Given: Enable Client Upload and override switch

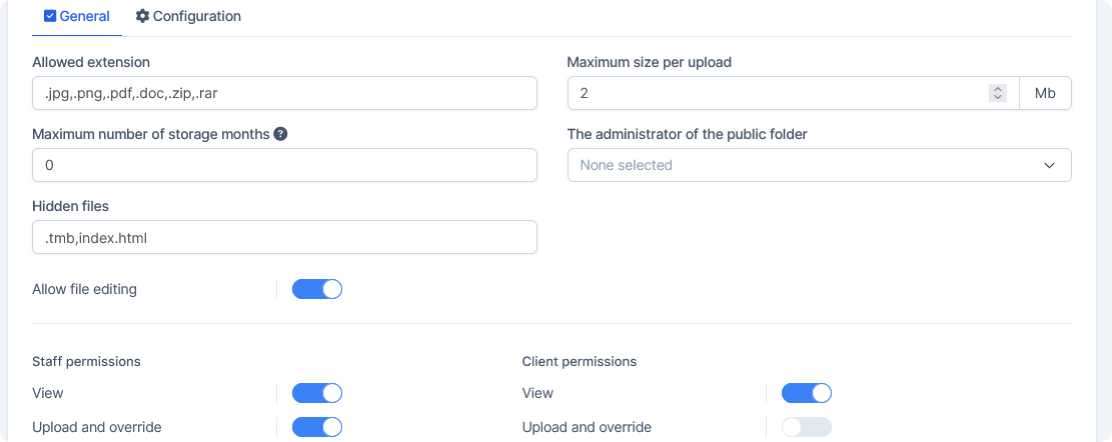Looking at the screenshot, I should pyautogui.click(x=806, y=427).
